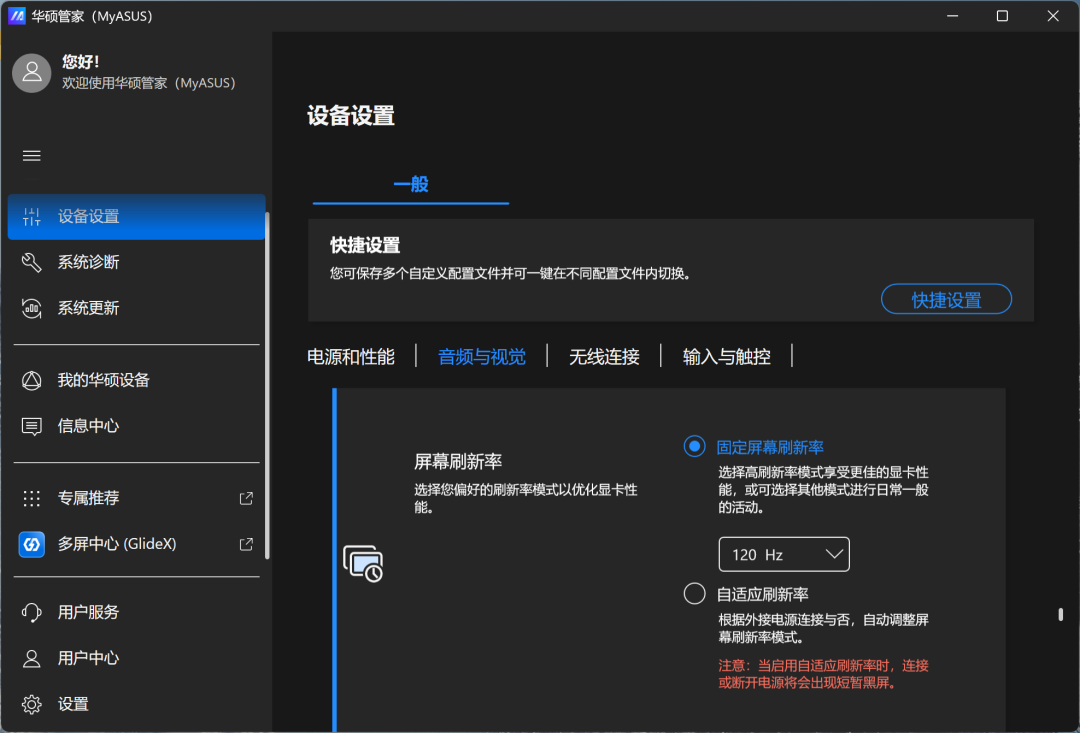Close the MyASUS window
The height and width of the screenshot is (733, 1080).
(x=1053, y=16)
